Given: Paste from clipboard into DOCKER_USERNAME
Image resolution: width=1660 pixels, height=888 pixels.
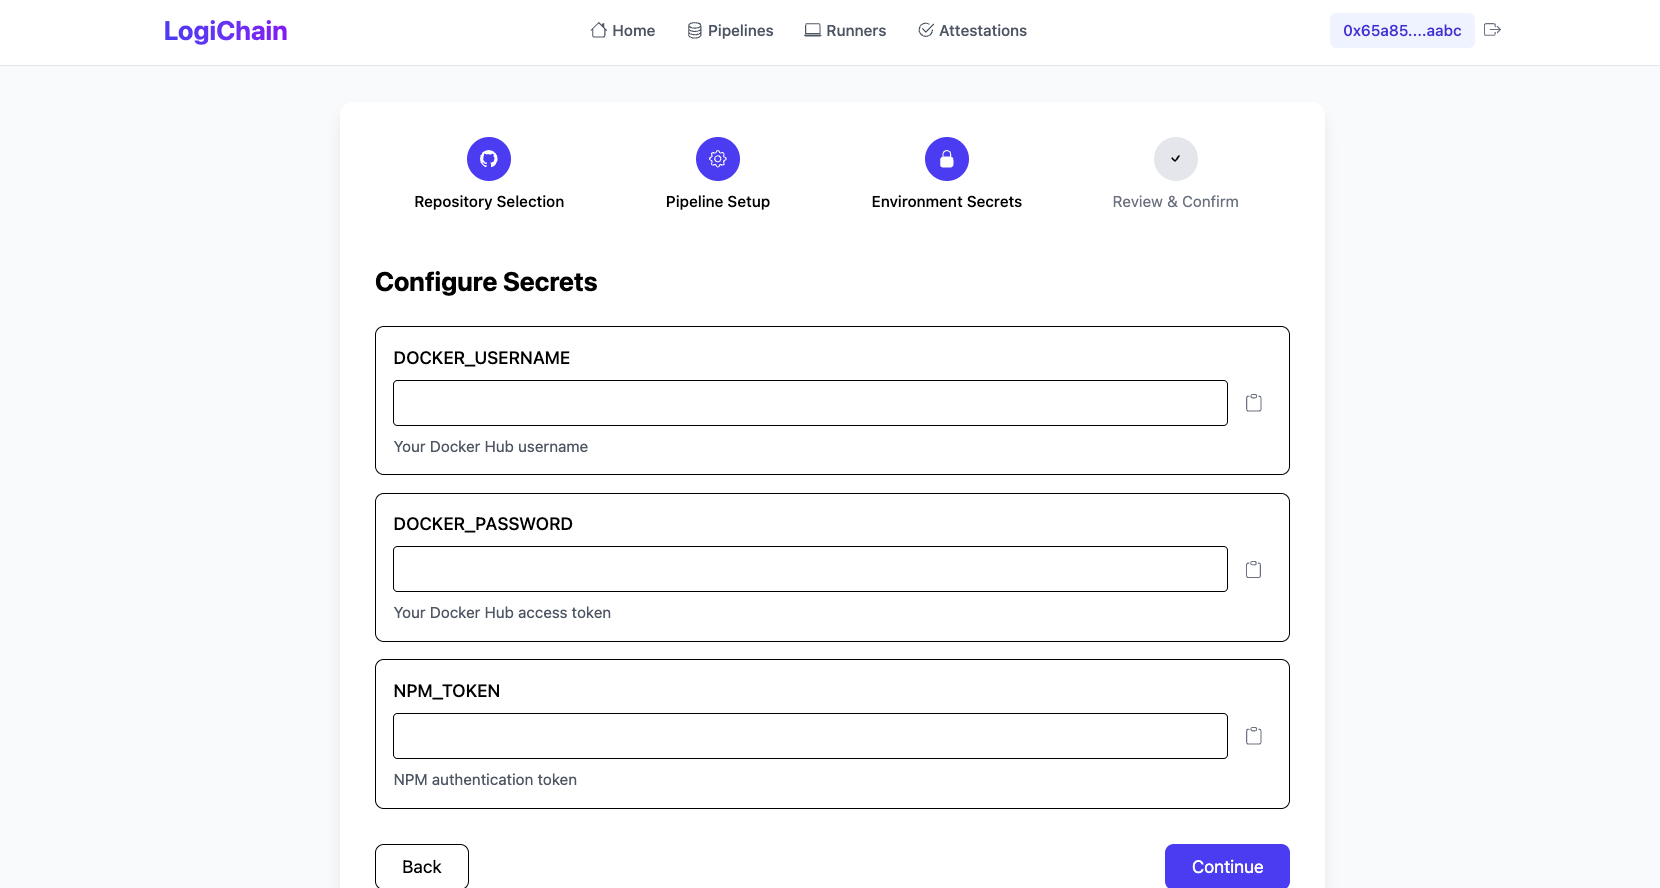Looking at the screenshot, I should coord(1254,403).
